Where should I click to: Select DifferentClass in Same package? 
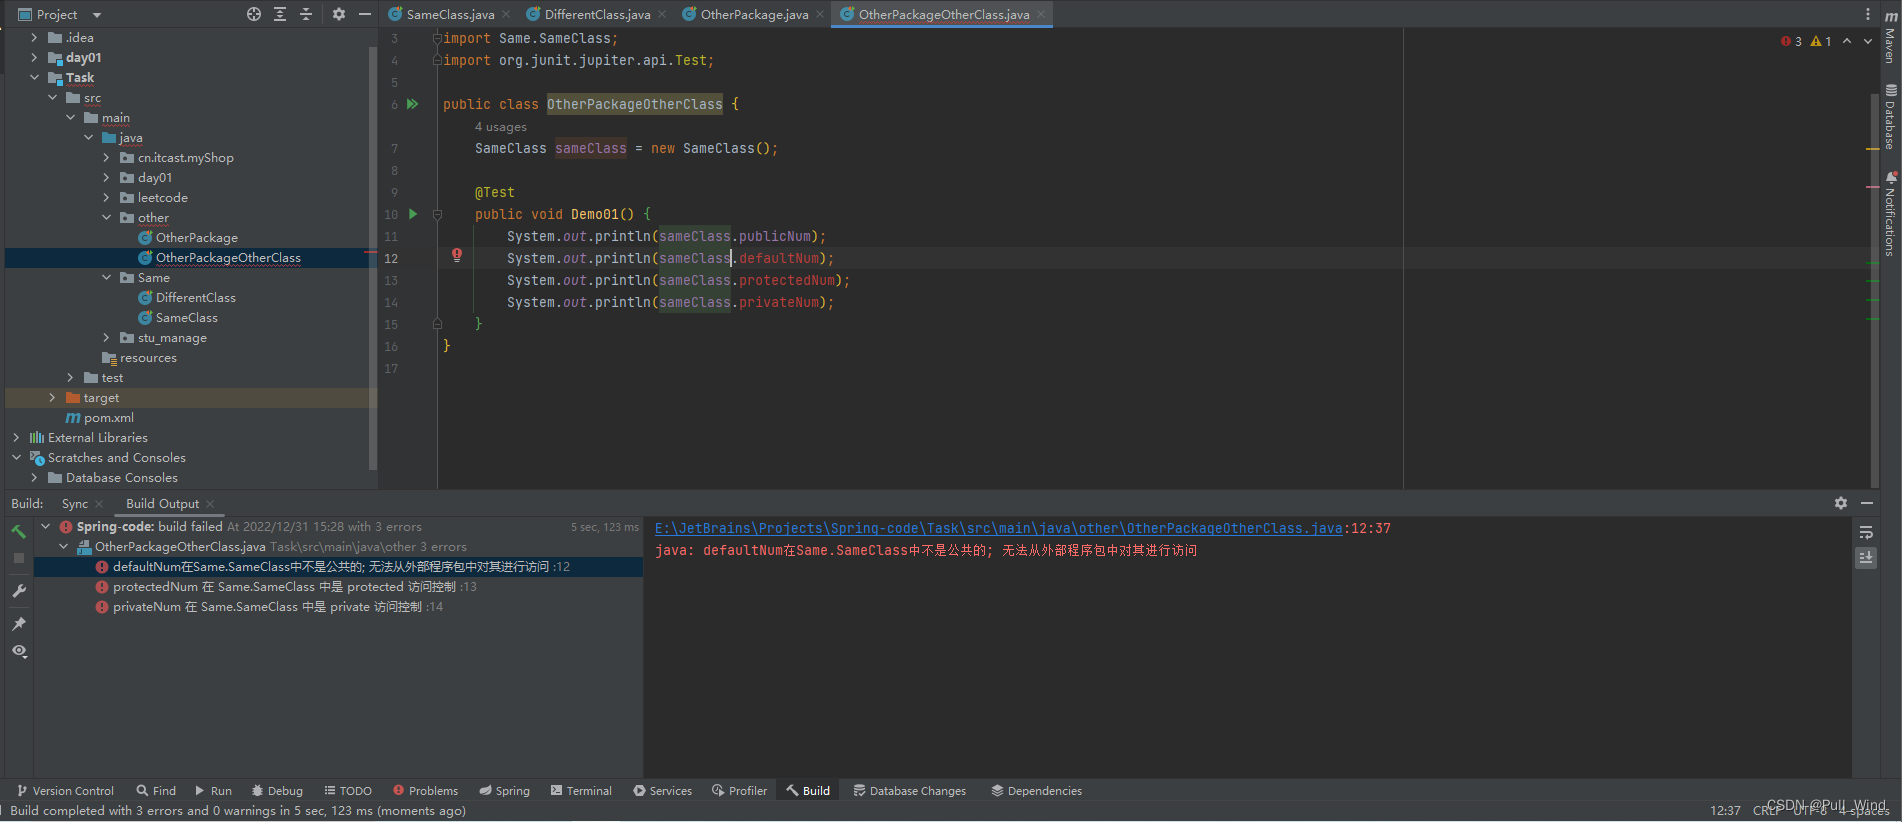pyautogui.click(x=195, y=298)
